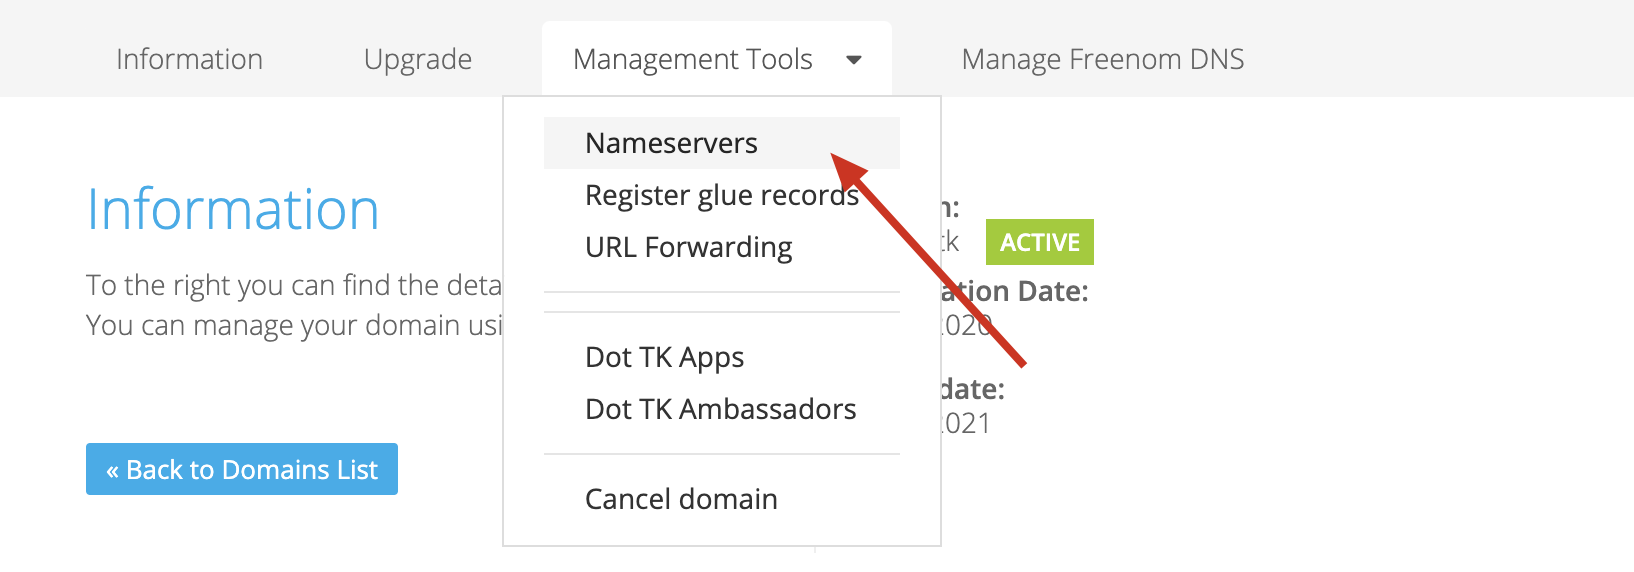Image resolution: width=1634 pixels, height=572 pixels.
Task: Open the Upgrade tab
Action: point(418,59)
